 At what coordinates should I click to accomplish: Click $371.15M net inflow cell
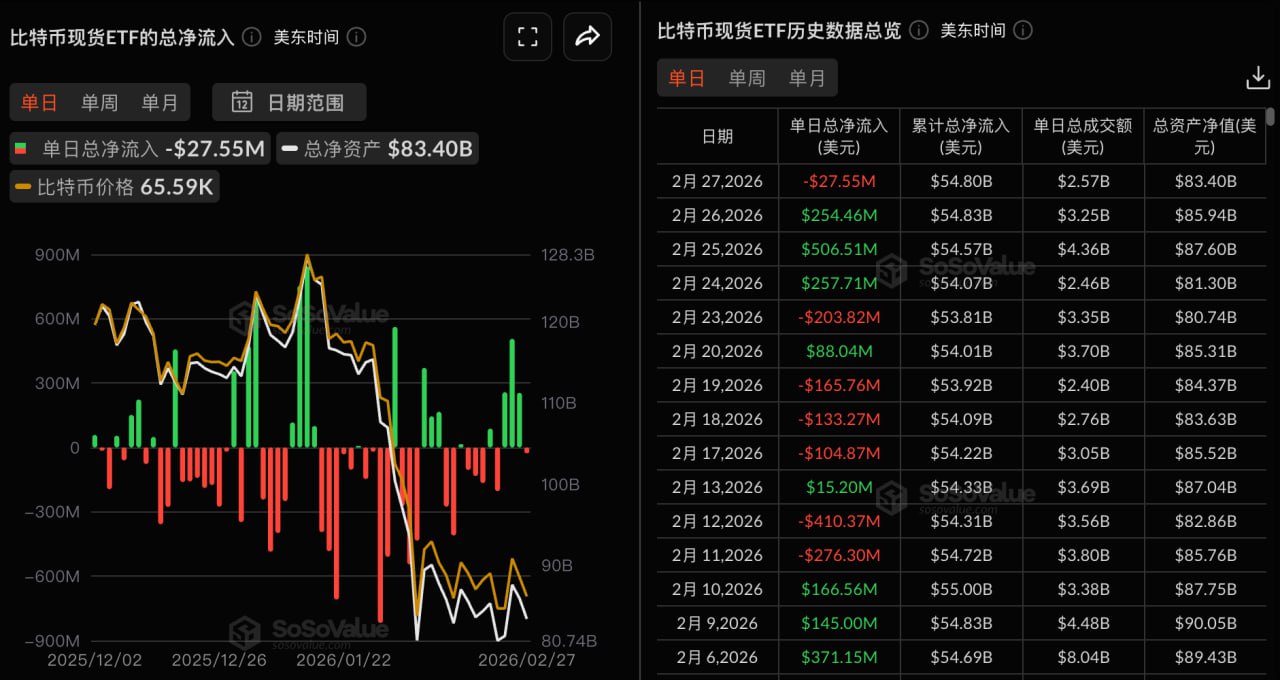(x=839, y=657)
